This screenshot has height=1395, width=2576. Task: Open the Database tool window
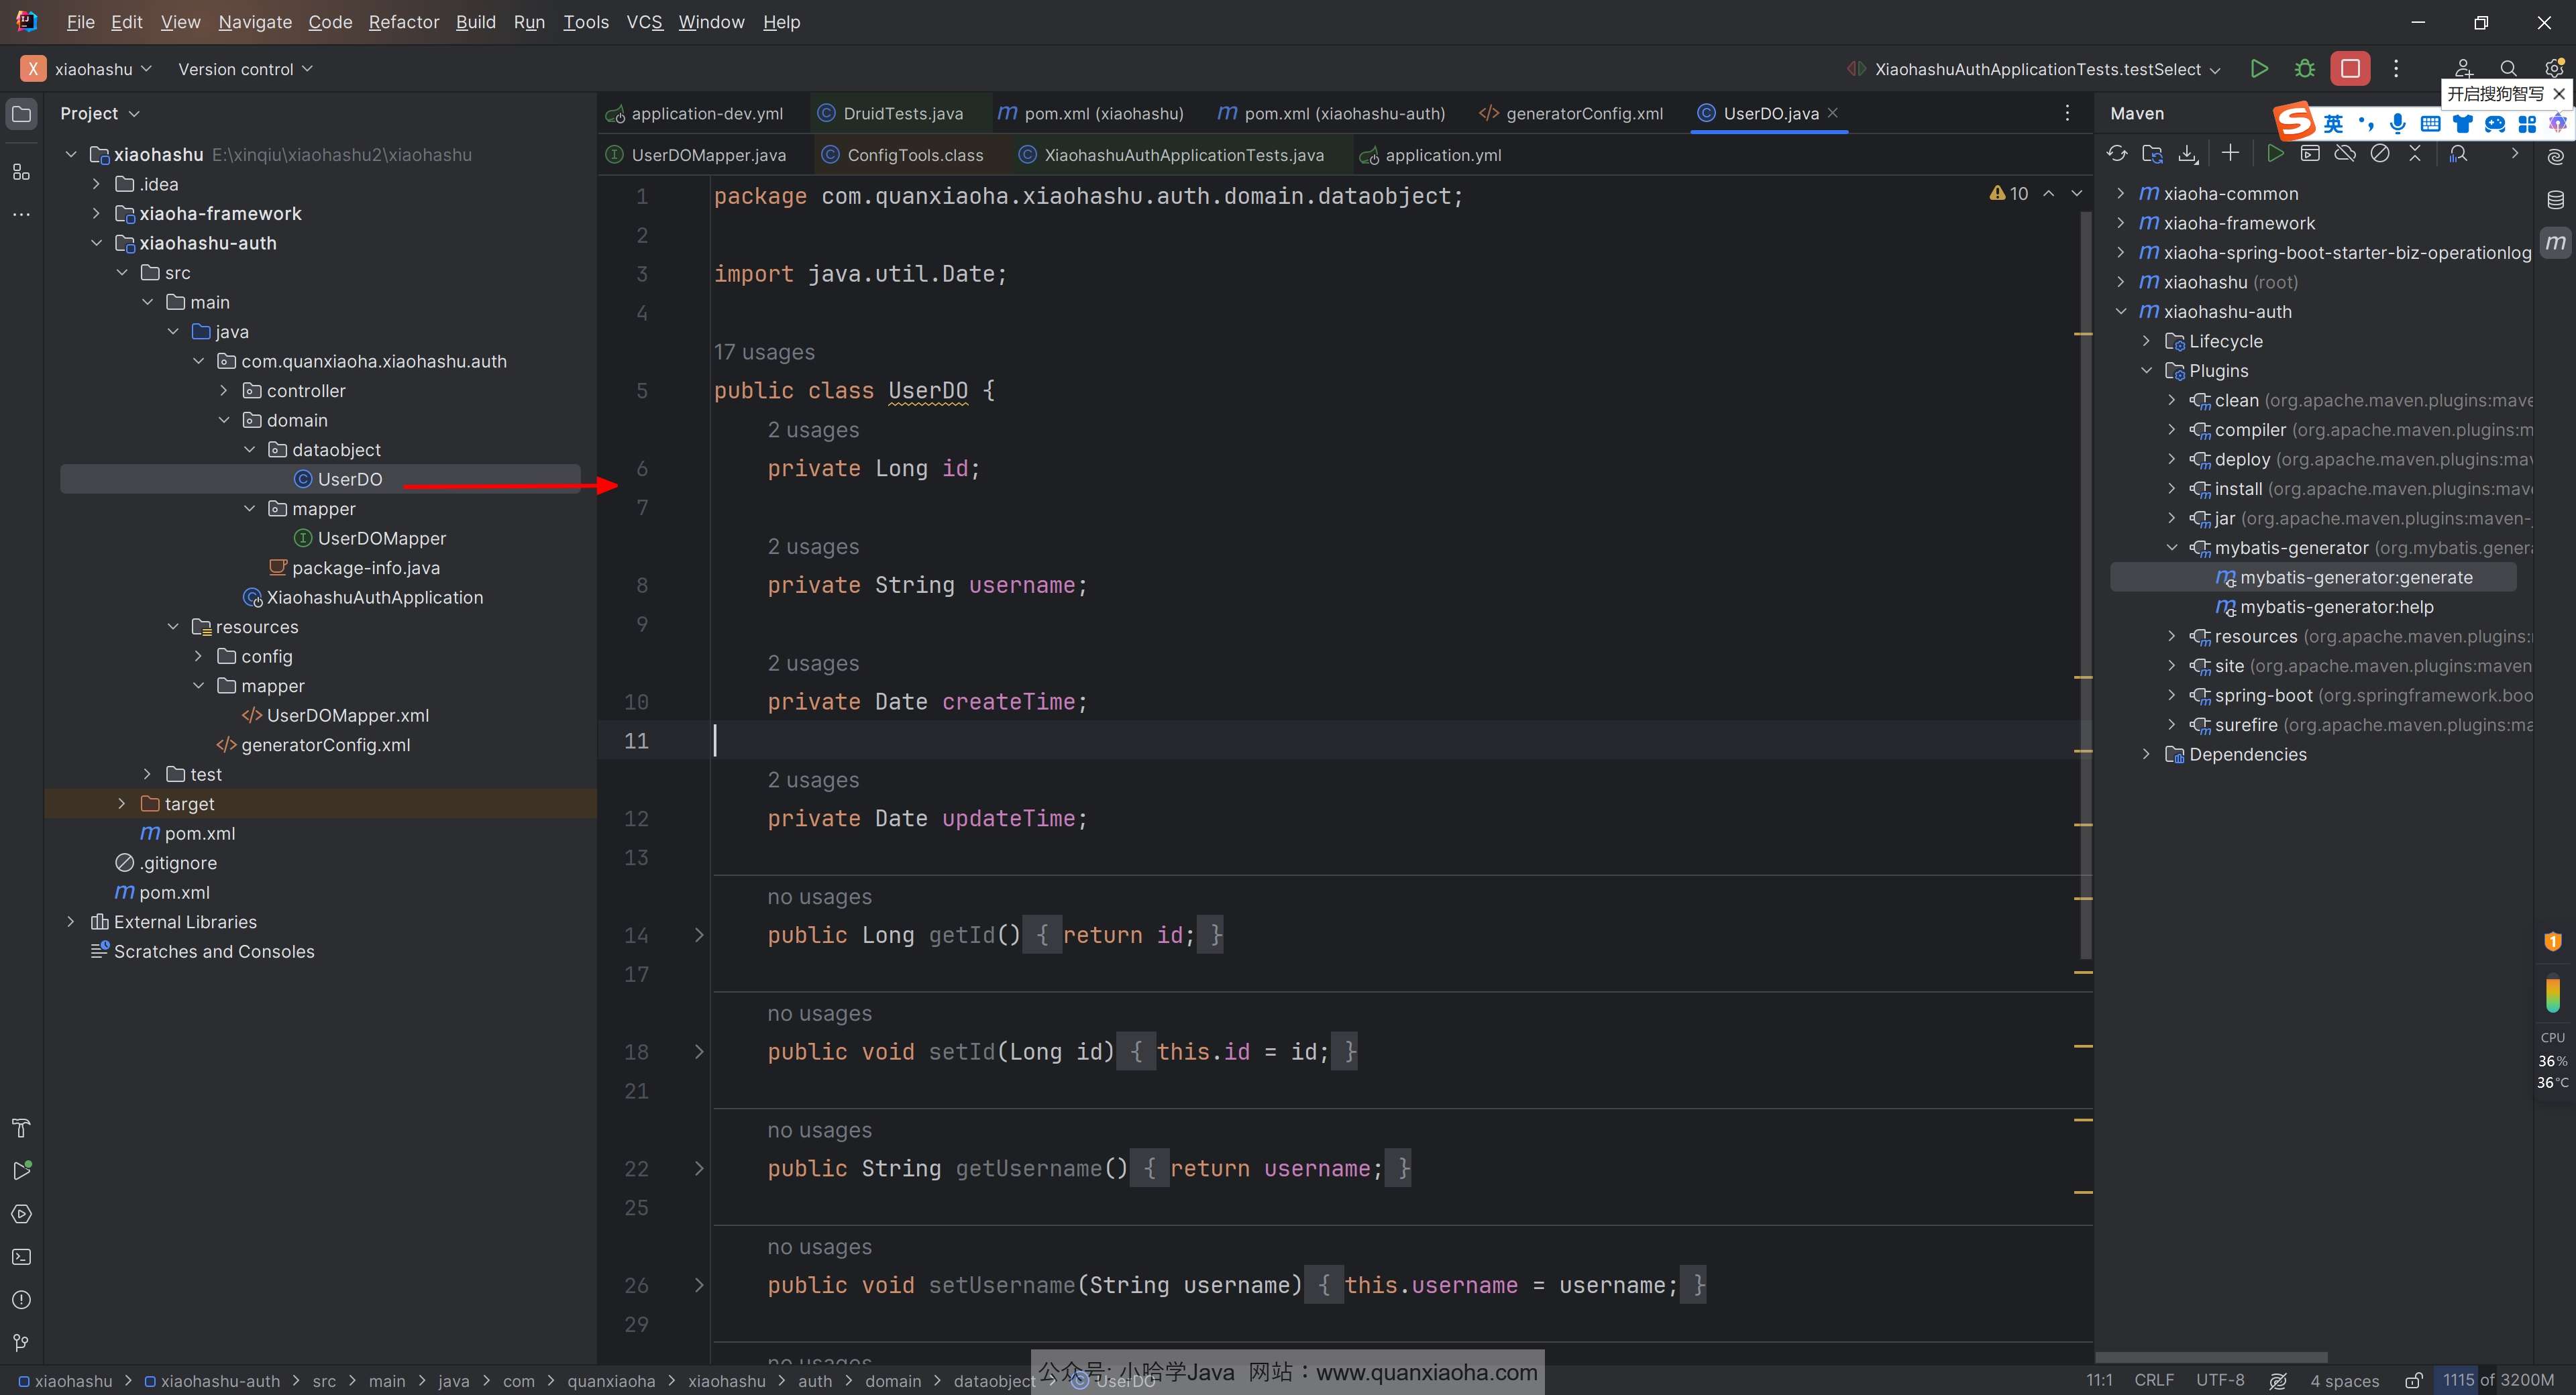pyautogui.click(x=2555, y=200)
